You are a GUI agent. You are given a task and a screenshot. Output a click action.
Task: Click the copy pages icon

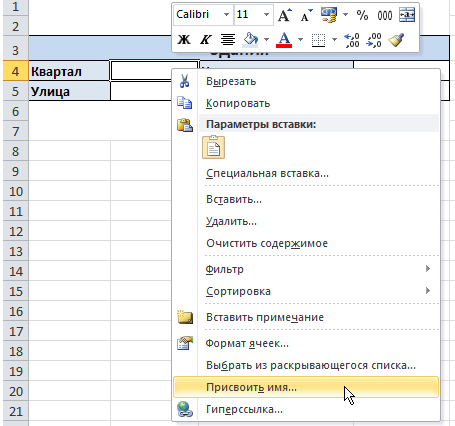pyautogui.click(x=184, y=103)
